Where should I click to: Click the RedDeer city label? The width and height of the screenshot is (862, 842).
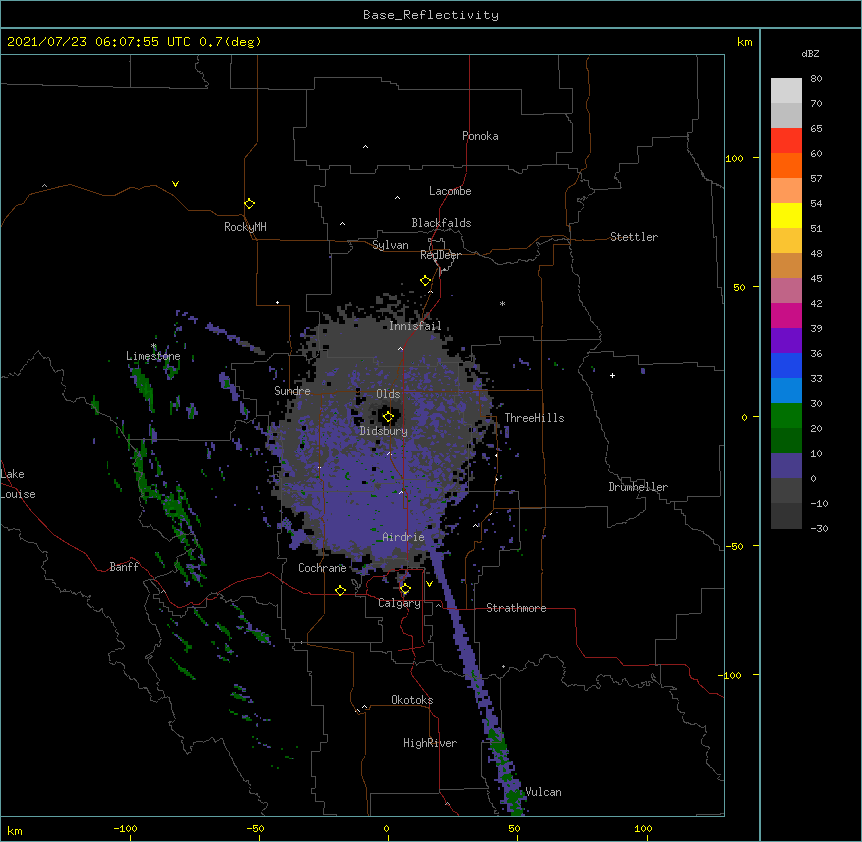coord(440,255)
